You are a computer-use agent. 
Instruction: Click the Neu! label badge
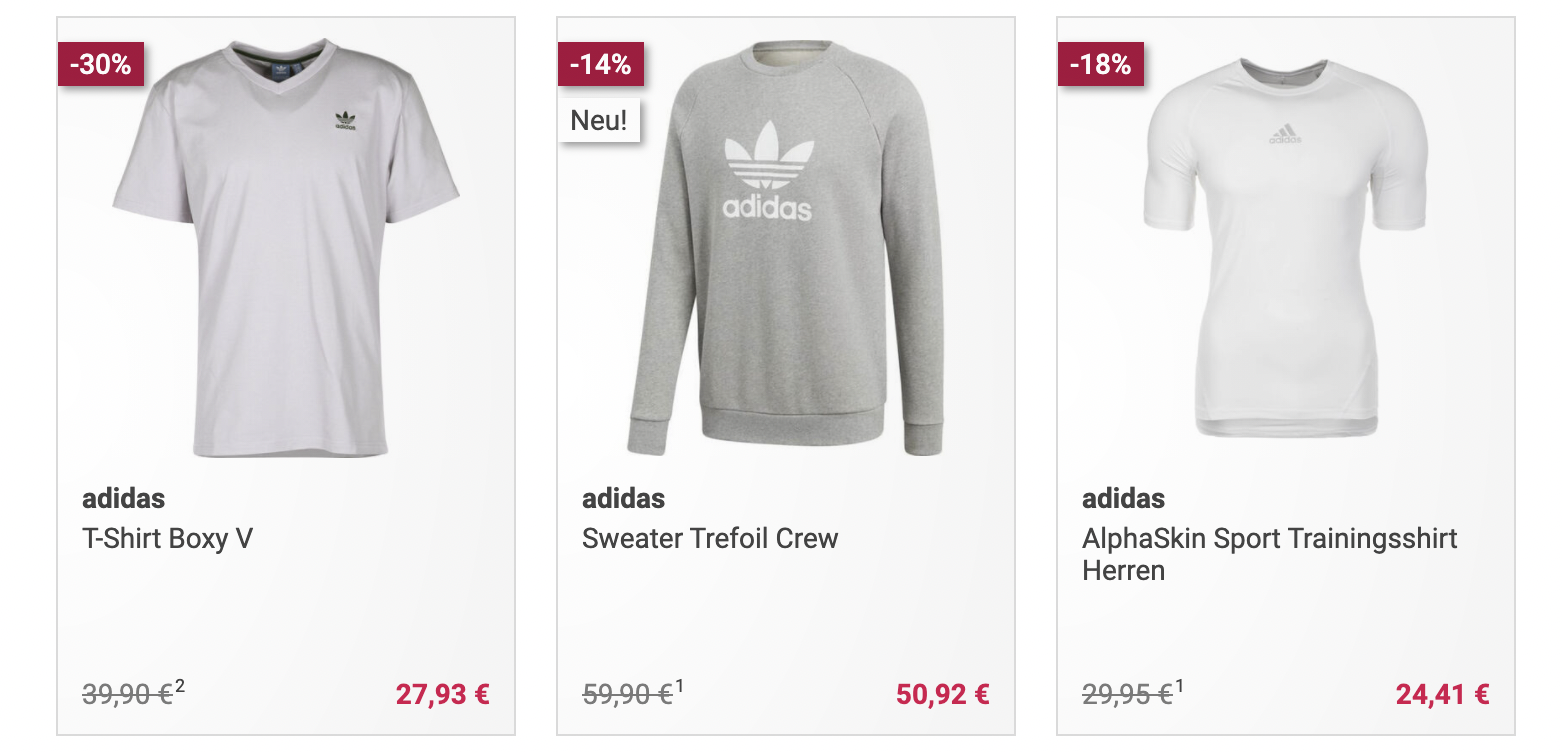[x=599, y=121]
